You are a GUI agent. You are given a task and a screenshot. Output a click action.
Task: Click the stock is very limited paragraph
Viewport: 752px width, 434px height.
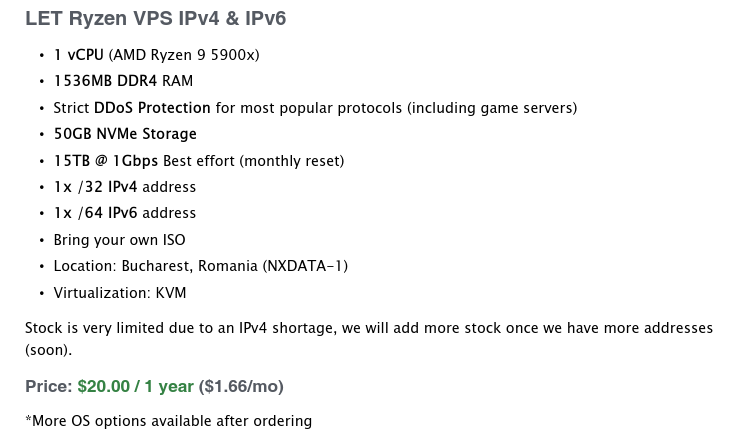point(369,339)
